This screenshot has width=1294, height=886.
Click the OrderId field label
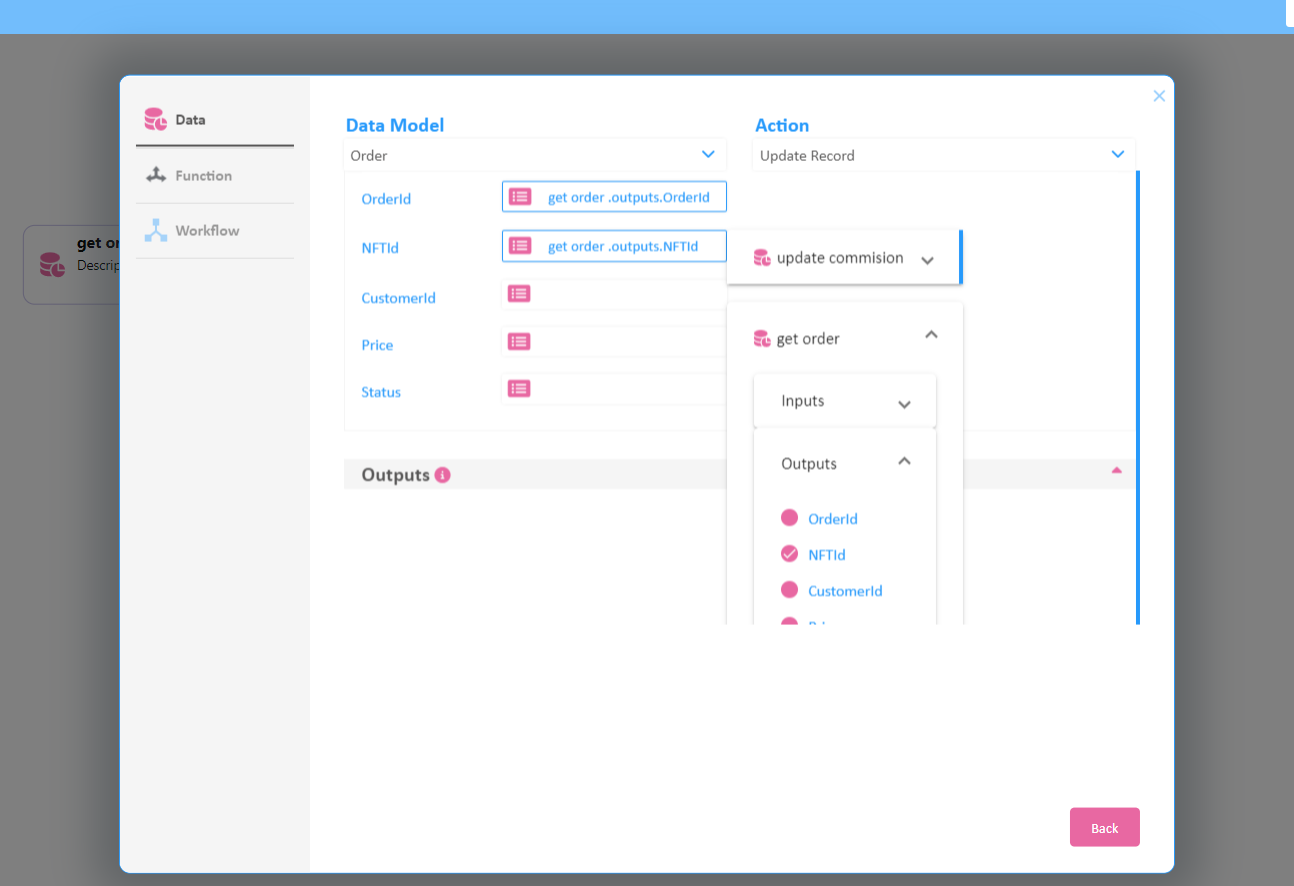(386, 199)
